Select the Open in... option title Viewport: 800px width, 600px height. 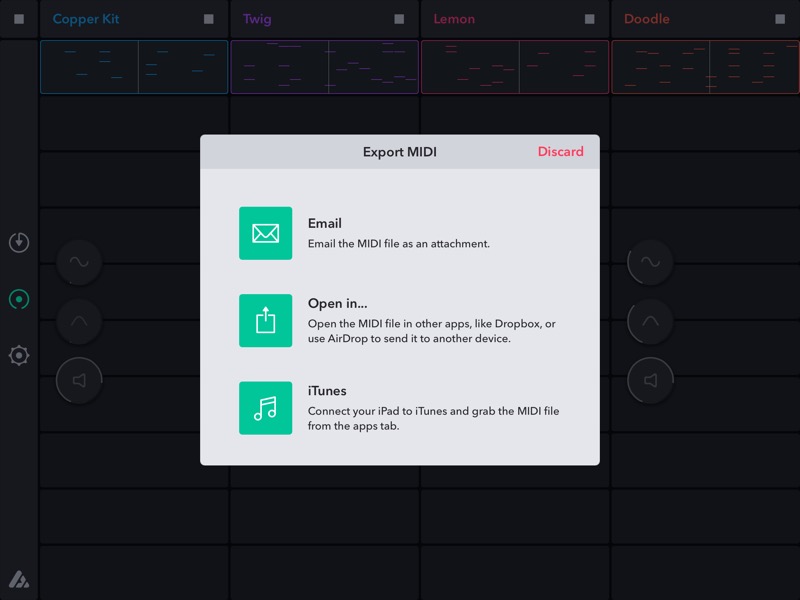tap(337, 304)
